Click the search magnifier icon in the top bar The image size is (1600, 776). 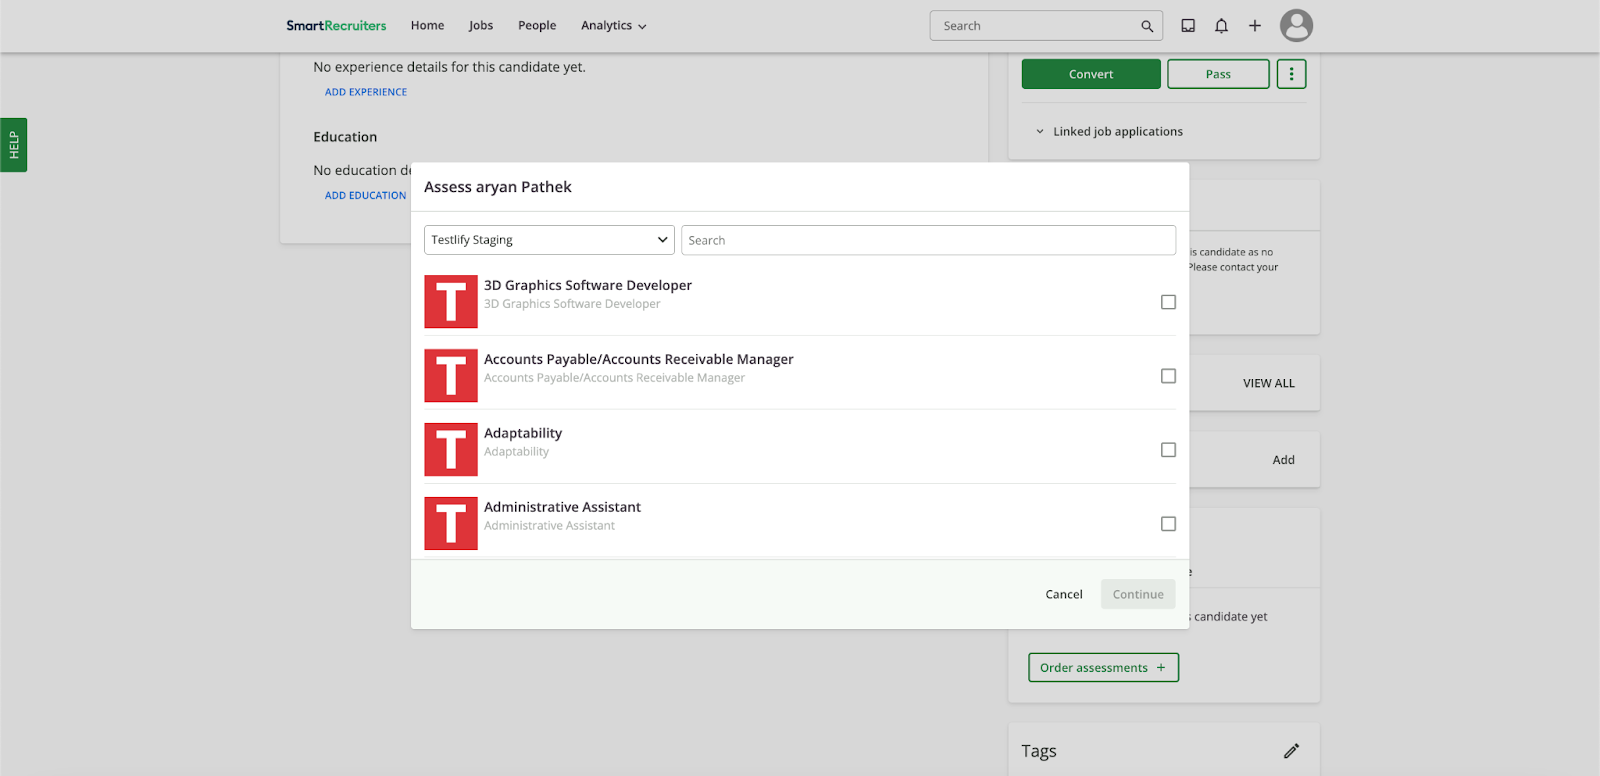coord(1147,26)
